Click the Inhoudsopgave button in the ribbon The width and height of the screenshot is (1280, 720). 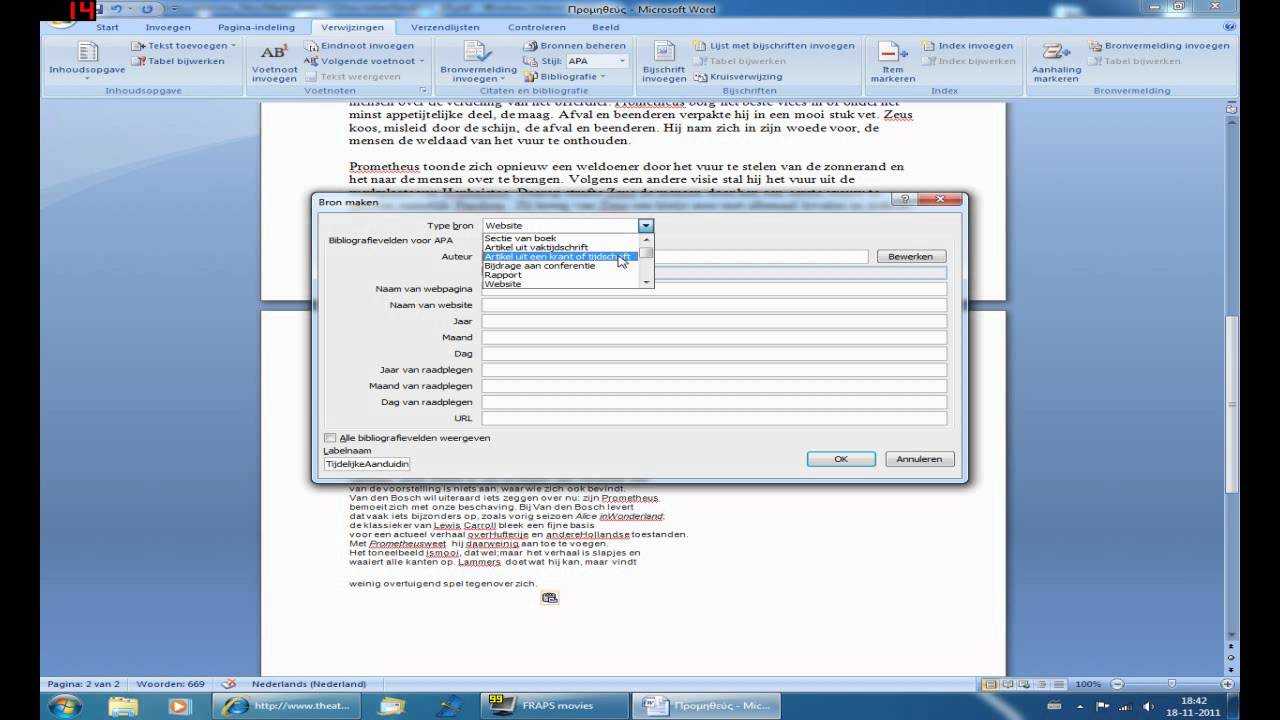tap(87, 62)
